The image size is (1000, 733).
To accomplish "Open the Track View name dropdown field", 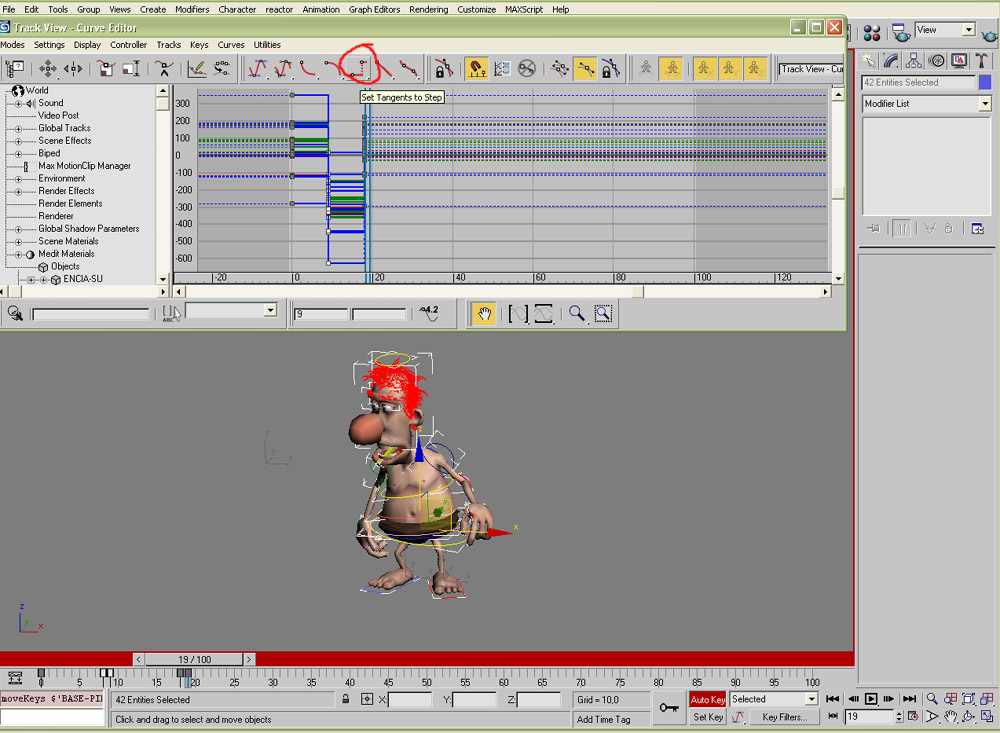I will (811, 69).
